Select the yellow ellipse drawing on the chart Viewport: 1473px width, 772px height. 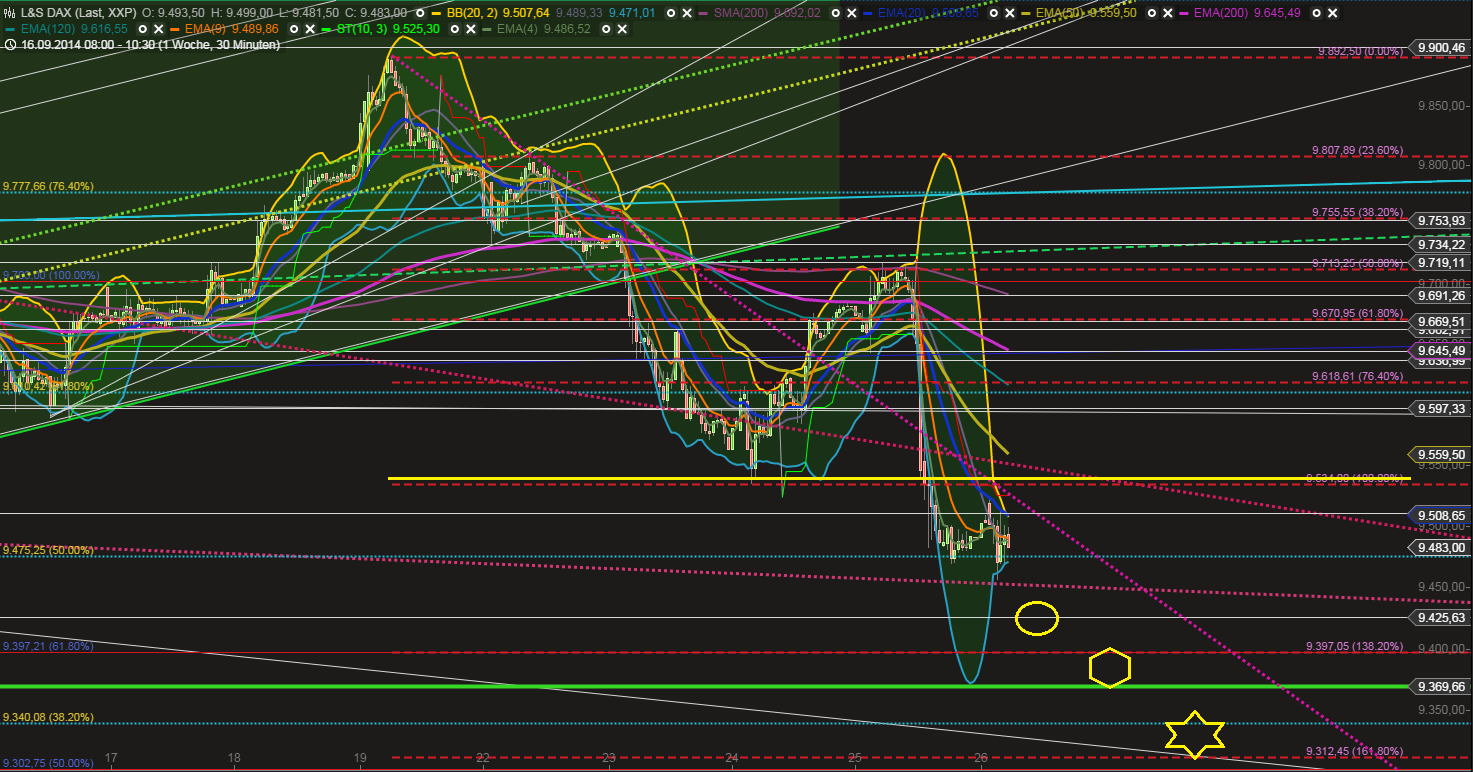(x=1037, y=618)
